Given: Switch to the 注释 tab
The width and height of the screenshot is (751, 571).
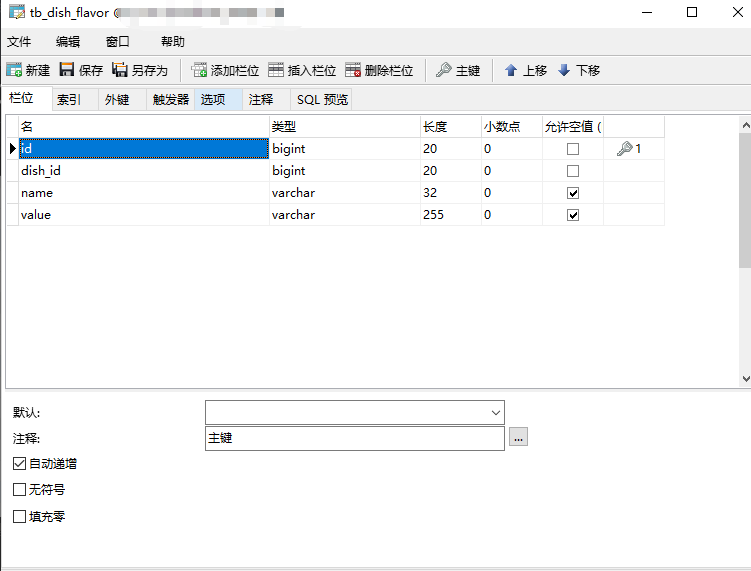Looking at the screenshot, I should [x=266, y=100].
